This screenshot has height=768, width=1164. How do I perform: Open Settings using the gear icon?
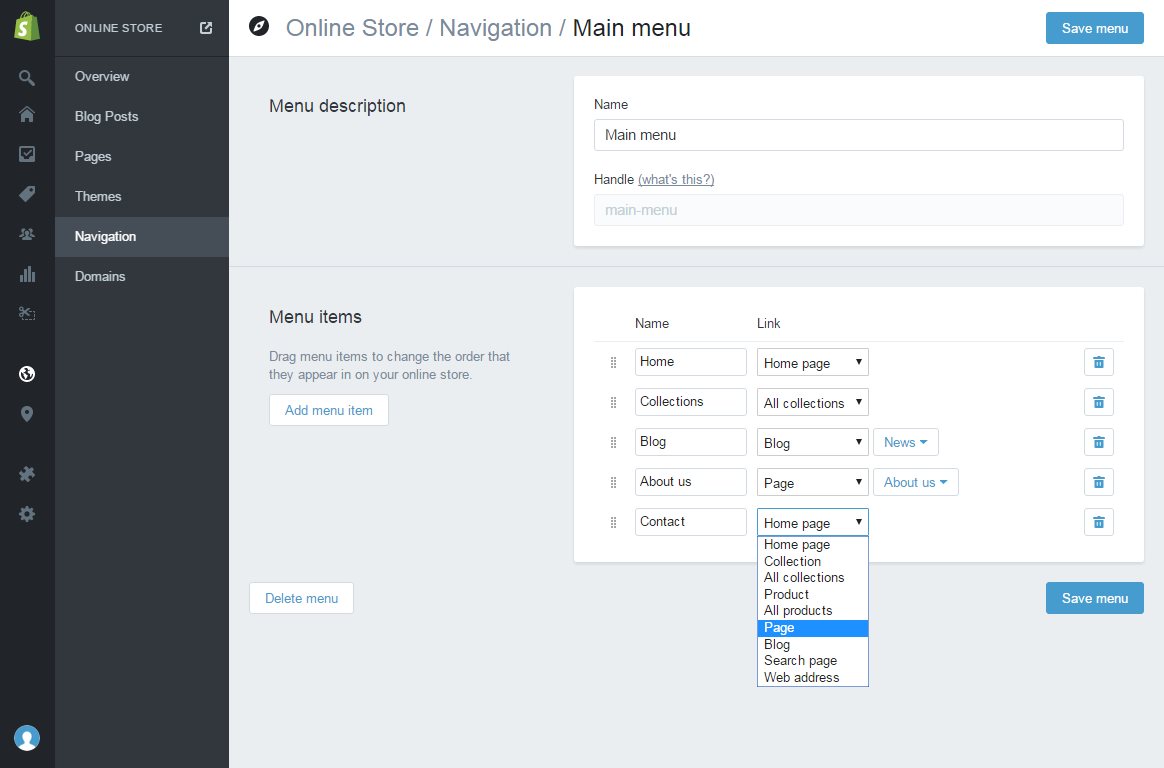(27, 514)
